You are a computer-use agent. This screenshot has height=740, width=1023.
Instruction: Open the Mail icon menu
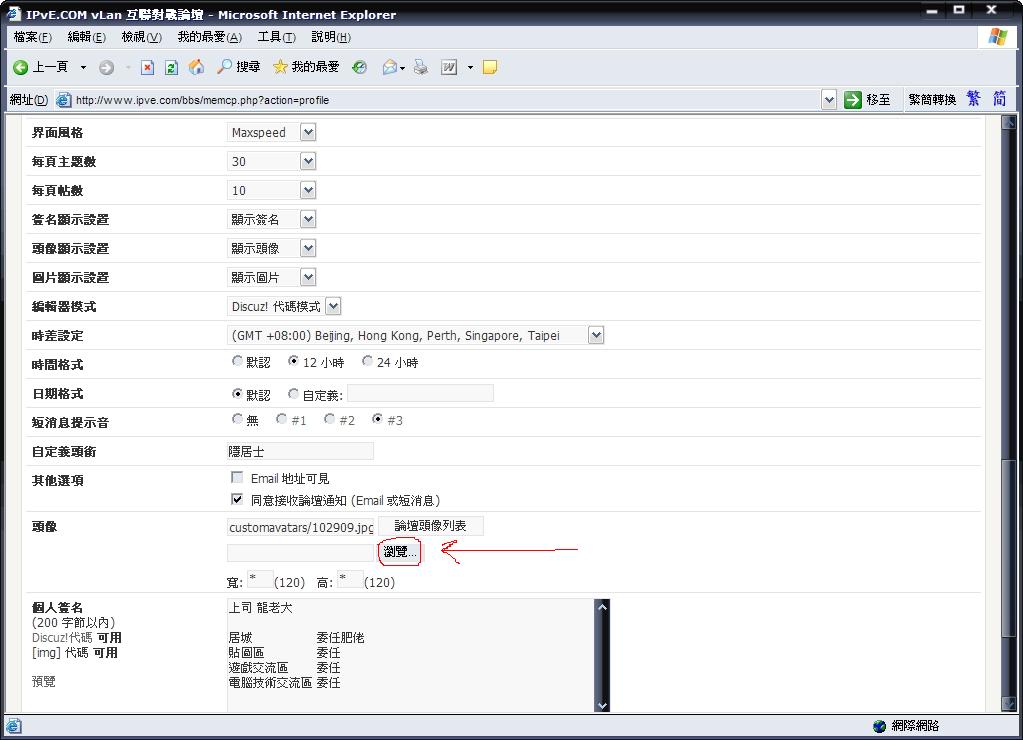389,68
